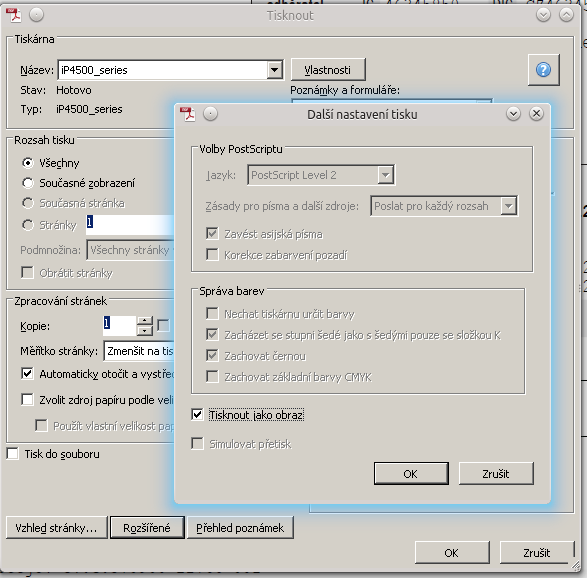587x578 pixels.
Task: Click into the Kopie number field
Action: click(x=119, y=325)
